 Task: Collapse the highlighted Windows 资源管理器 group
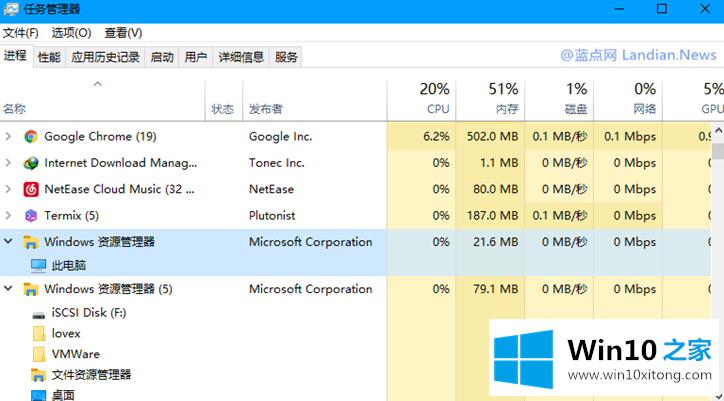8,241
